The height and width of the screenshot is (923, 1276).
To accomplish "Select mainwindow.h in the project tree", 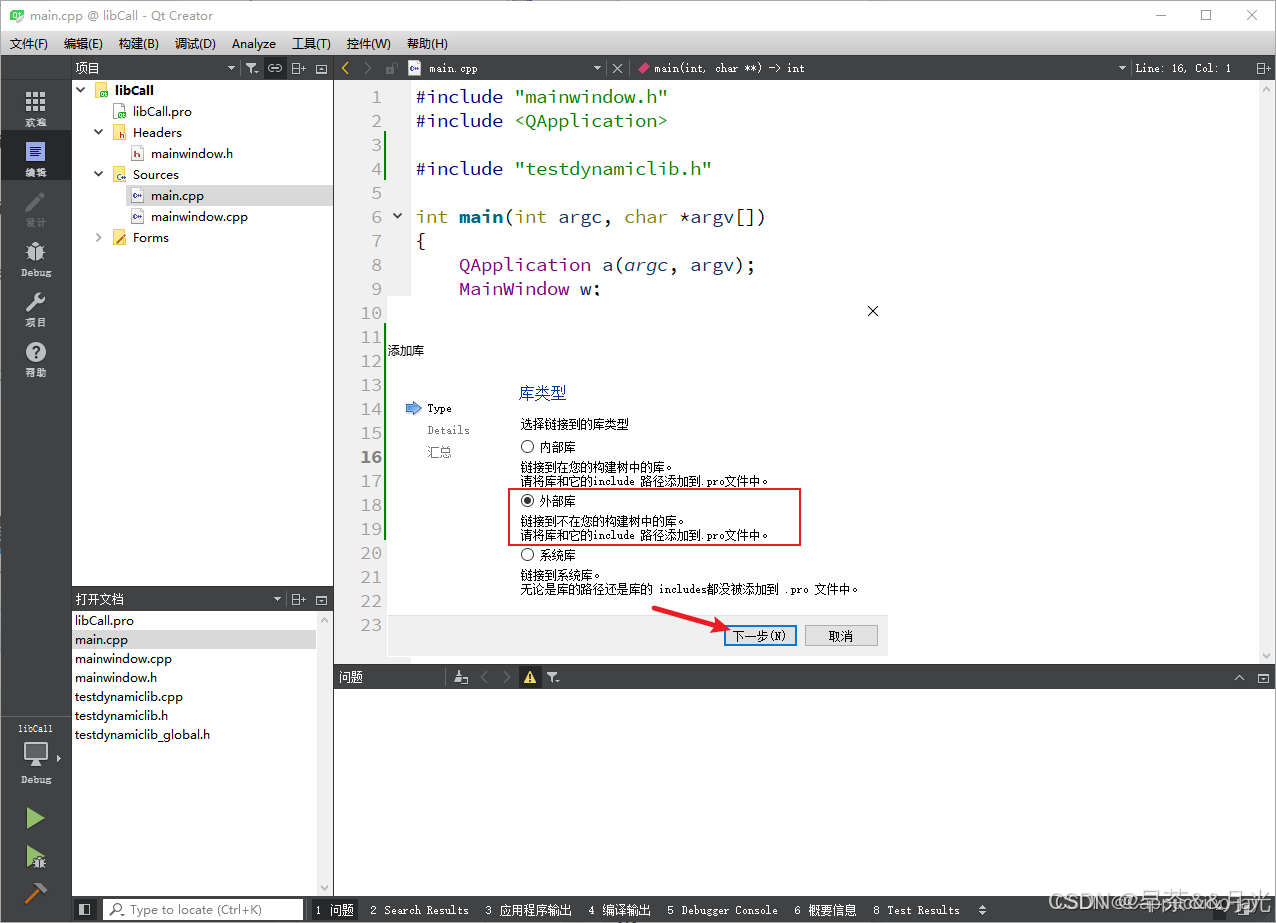I will point(192,153).
